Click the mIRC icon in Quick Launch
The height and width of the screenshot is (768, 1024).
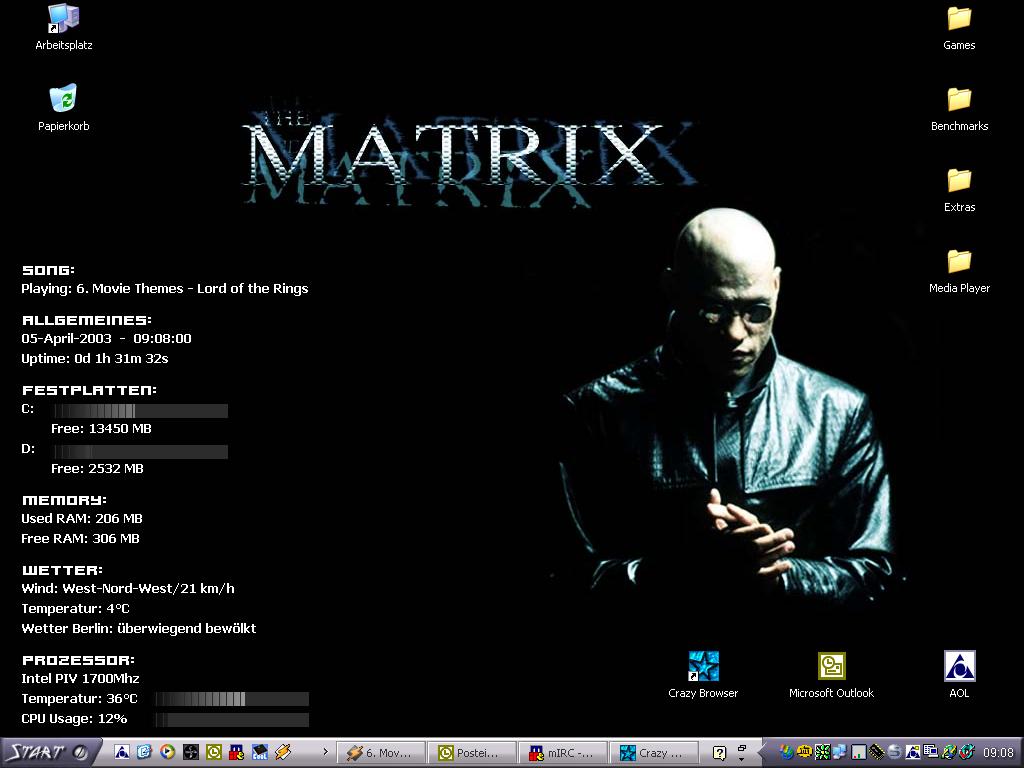(236, 752)
